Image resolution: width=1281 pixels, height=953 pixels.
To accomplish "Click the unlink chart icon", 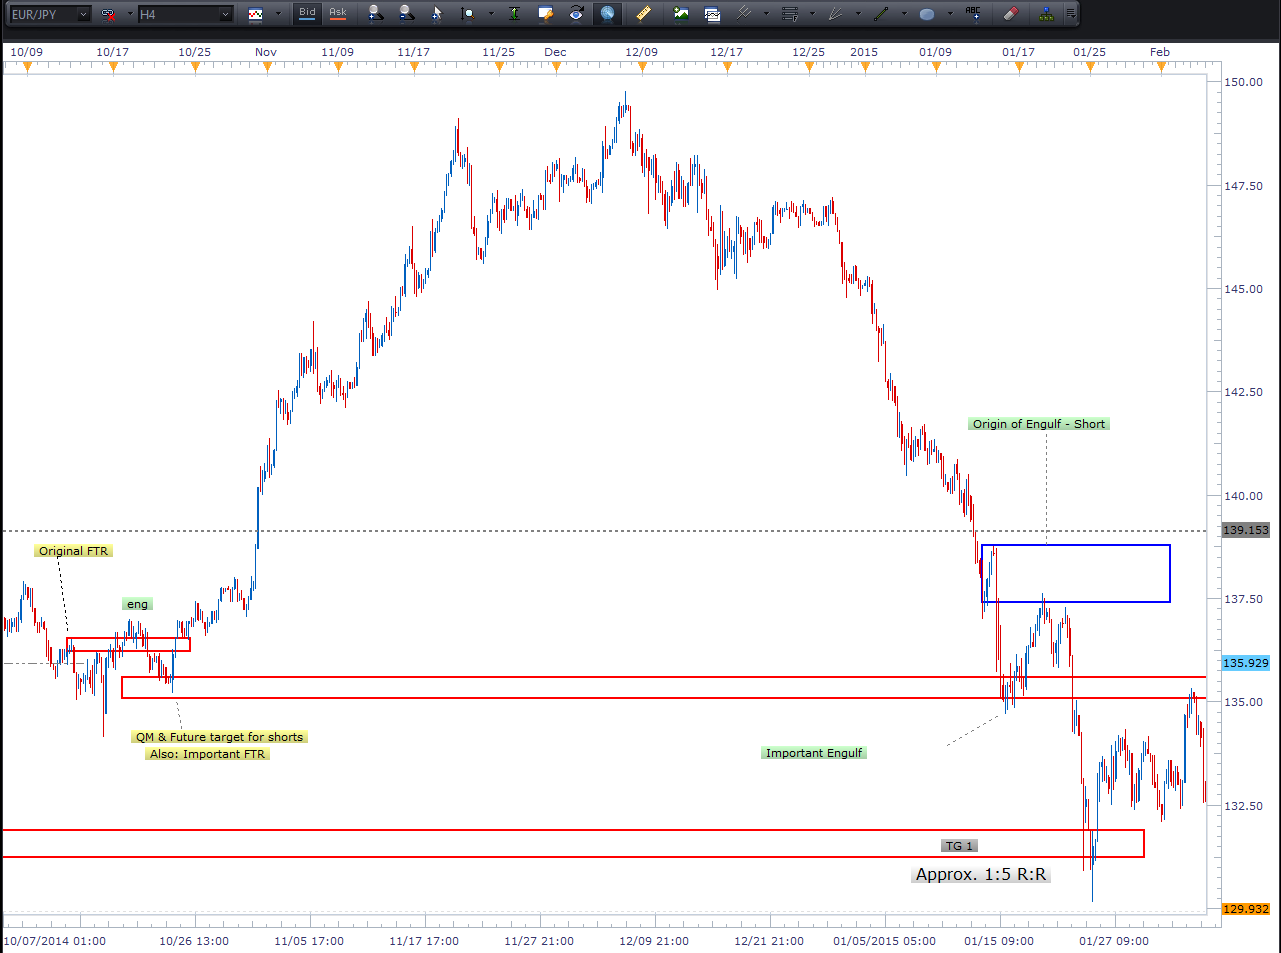I will point(108,14).
